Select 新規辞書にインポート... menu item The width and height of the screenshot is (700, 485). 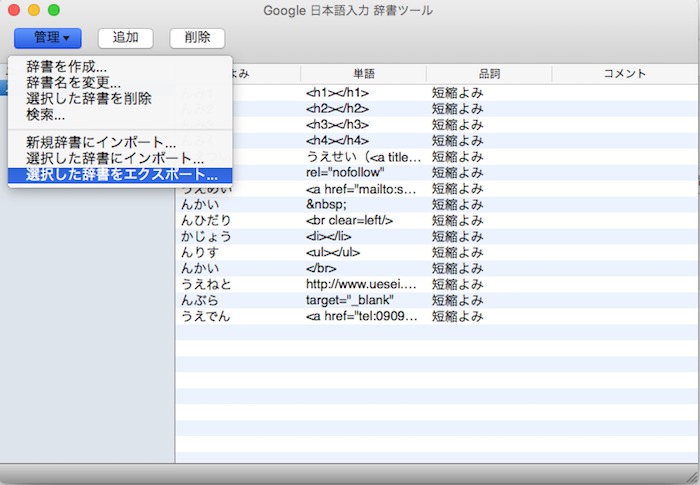click(120, 142)
